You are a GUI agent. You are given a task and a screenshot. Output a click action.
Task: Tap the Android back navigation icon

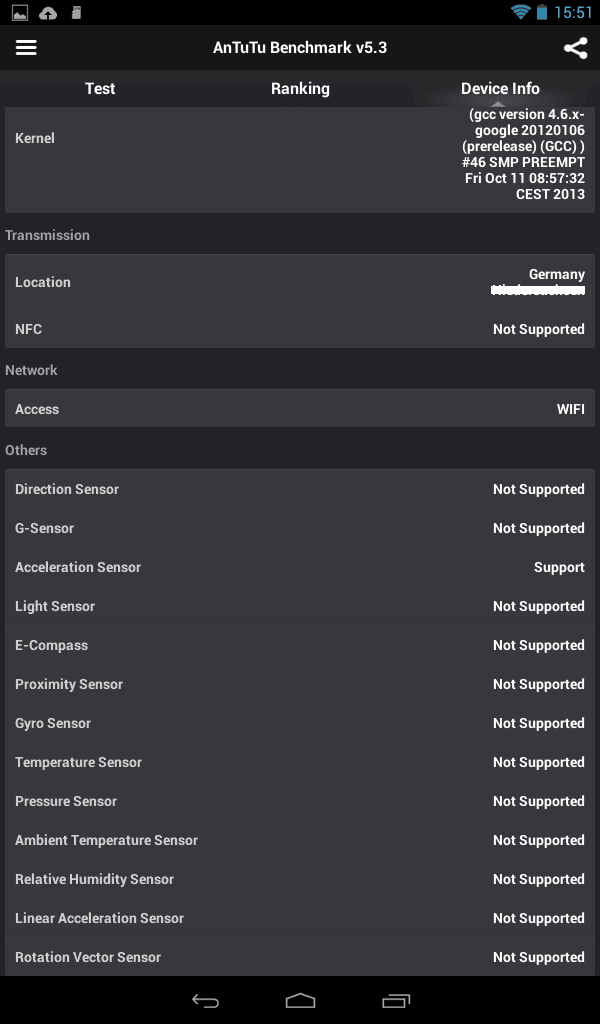click(x=205, y=1000)
